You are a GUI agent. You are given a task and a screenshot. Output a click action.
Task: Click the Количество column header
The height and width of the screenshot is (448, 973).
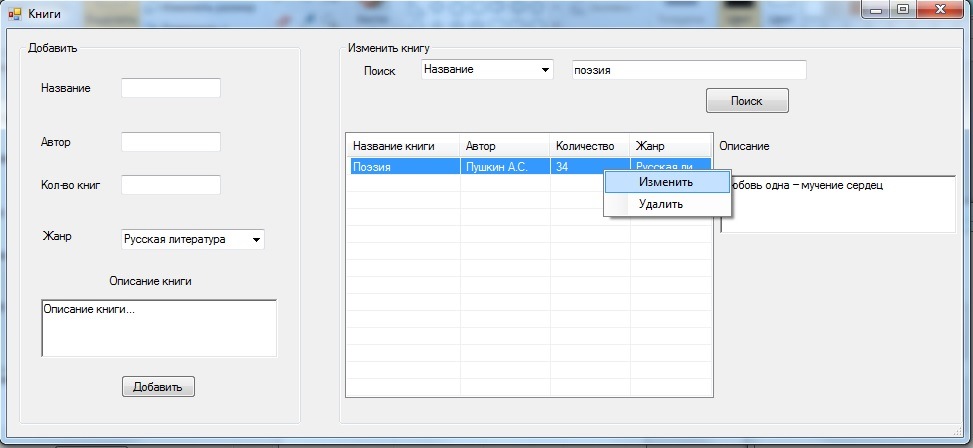[589, 146]
